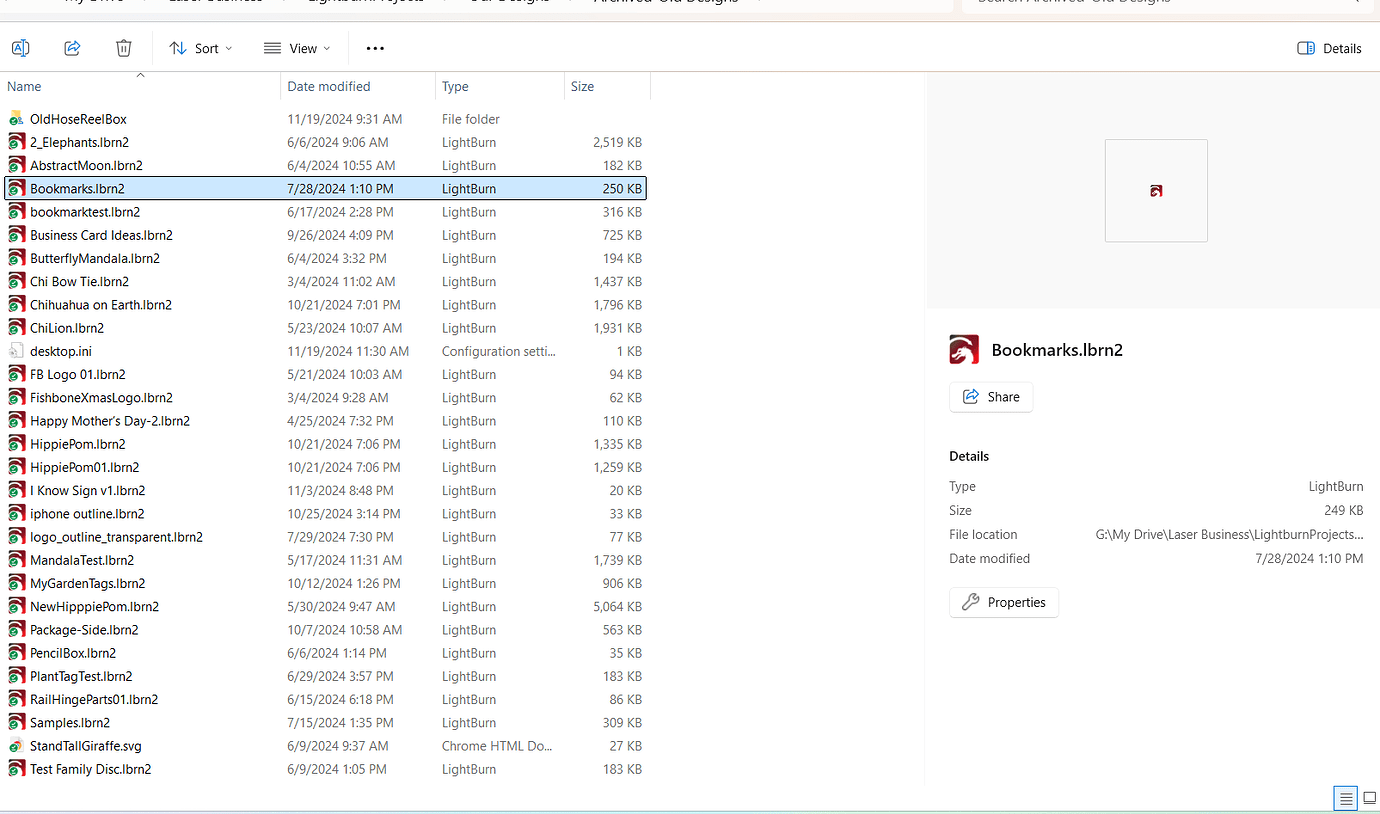
Task: Click the ChiLion.lbrn2 file icon
Action: [16, 328]
